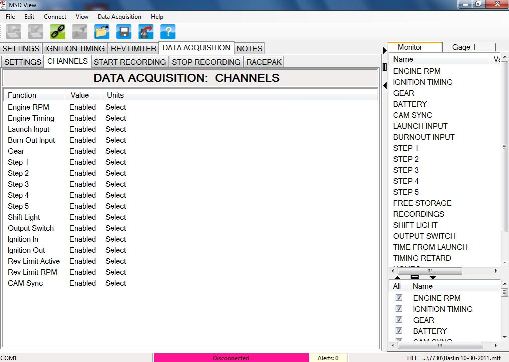The width and height of the screenshot is (509, 362).
Task: Open help with the question mark icon
Action: coord(168,32)
